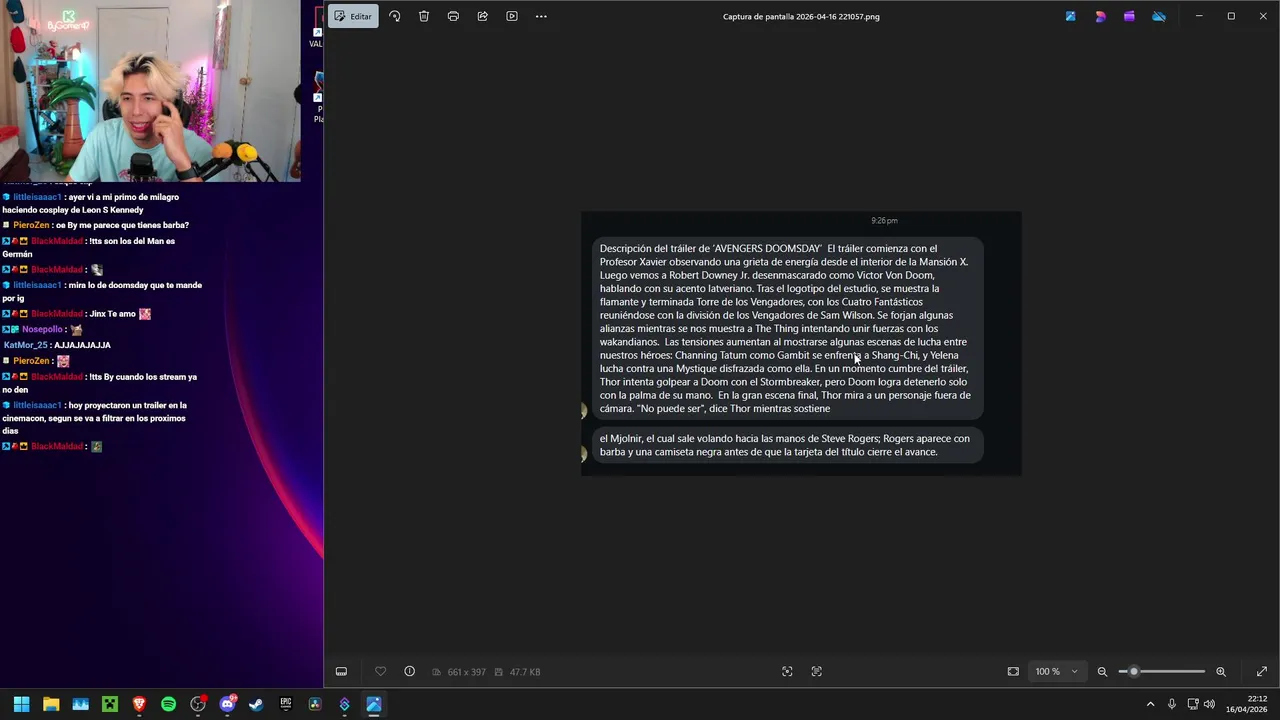
Task: Click the 661 x 397 dimensions text
Action: pos(466,672)
